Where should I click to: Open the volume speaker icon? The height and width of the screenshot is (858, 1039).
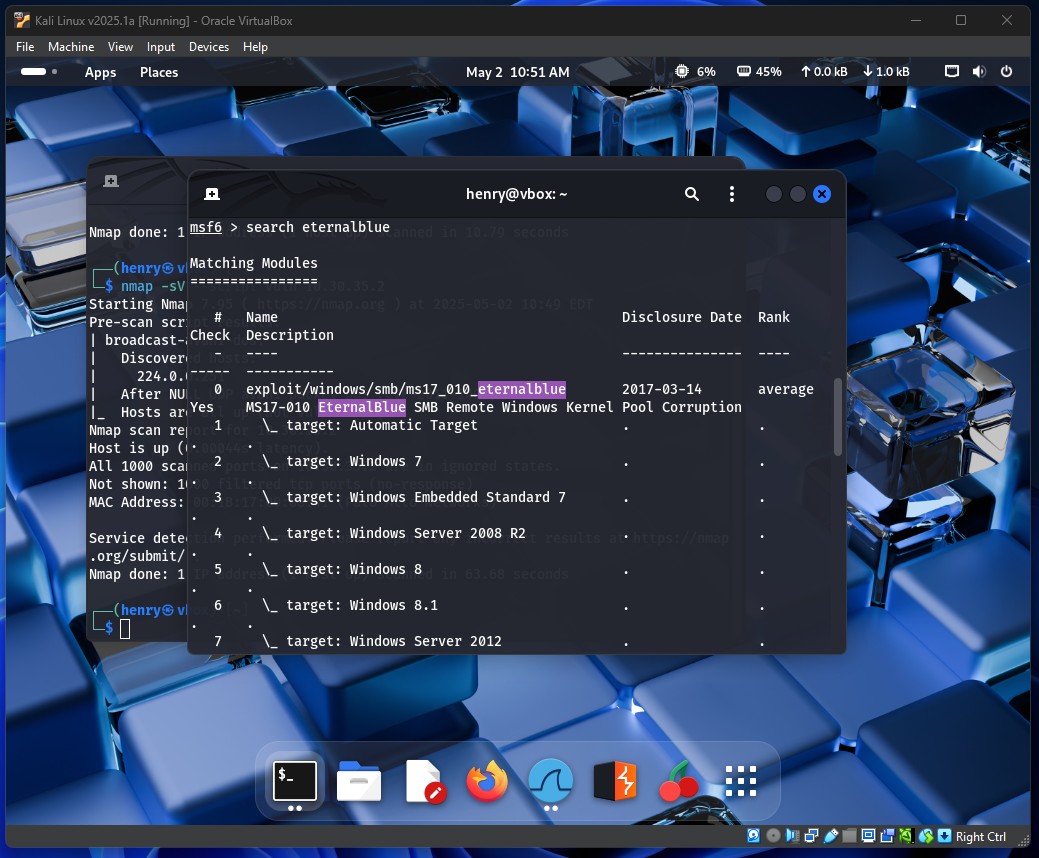pyautogui.click(x=979, y=71)
